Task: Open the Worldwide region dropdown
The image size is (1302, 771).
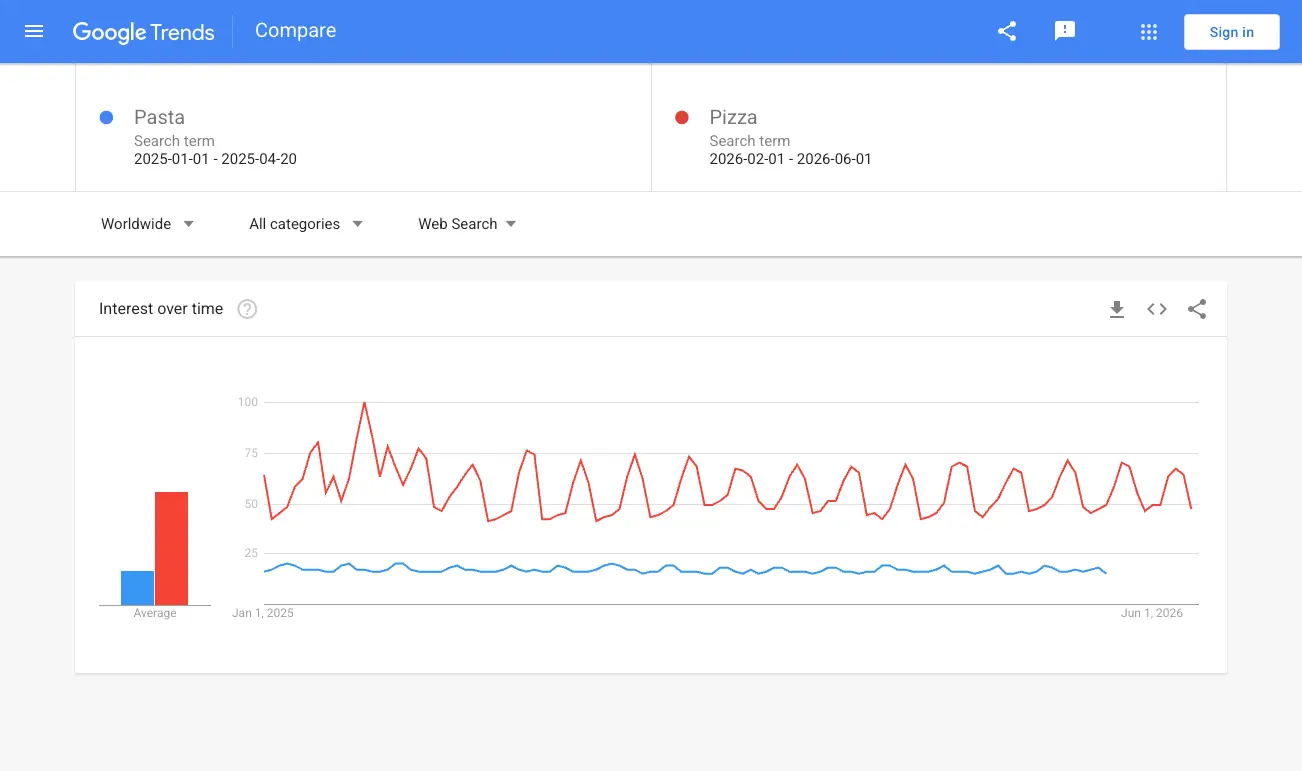Action: click(147, 224)
